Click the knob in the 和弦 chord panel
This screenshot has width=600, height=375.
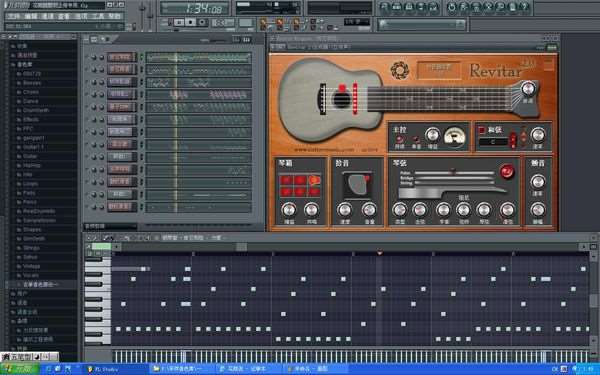[x=538, y=135]
